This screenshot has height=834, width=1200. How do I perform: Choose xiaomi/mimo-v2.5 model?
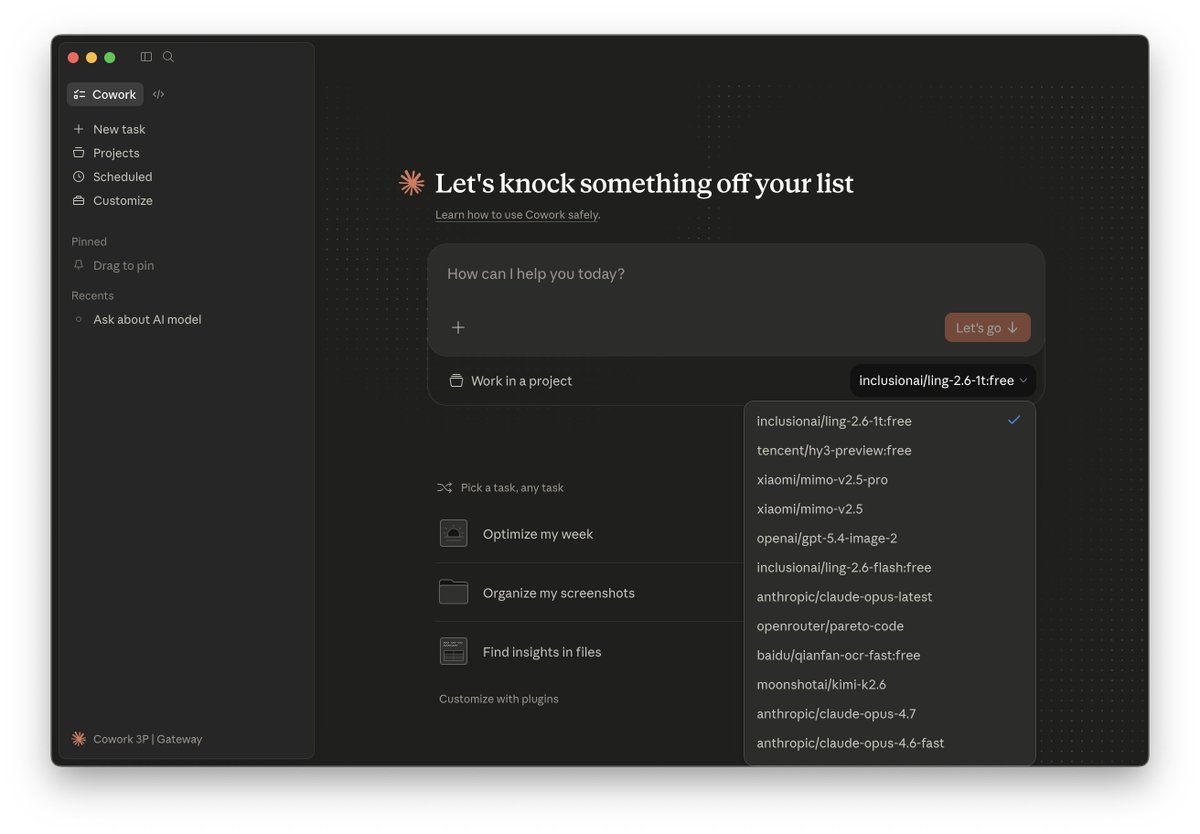(889, 509)
